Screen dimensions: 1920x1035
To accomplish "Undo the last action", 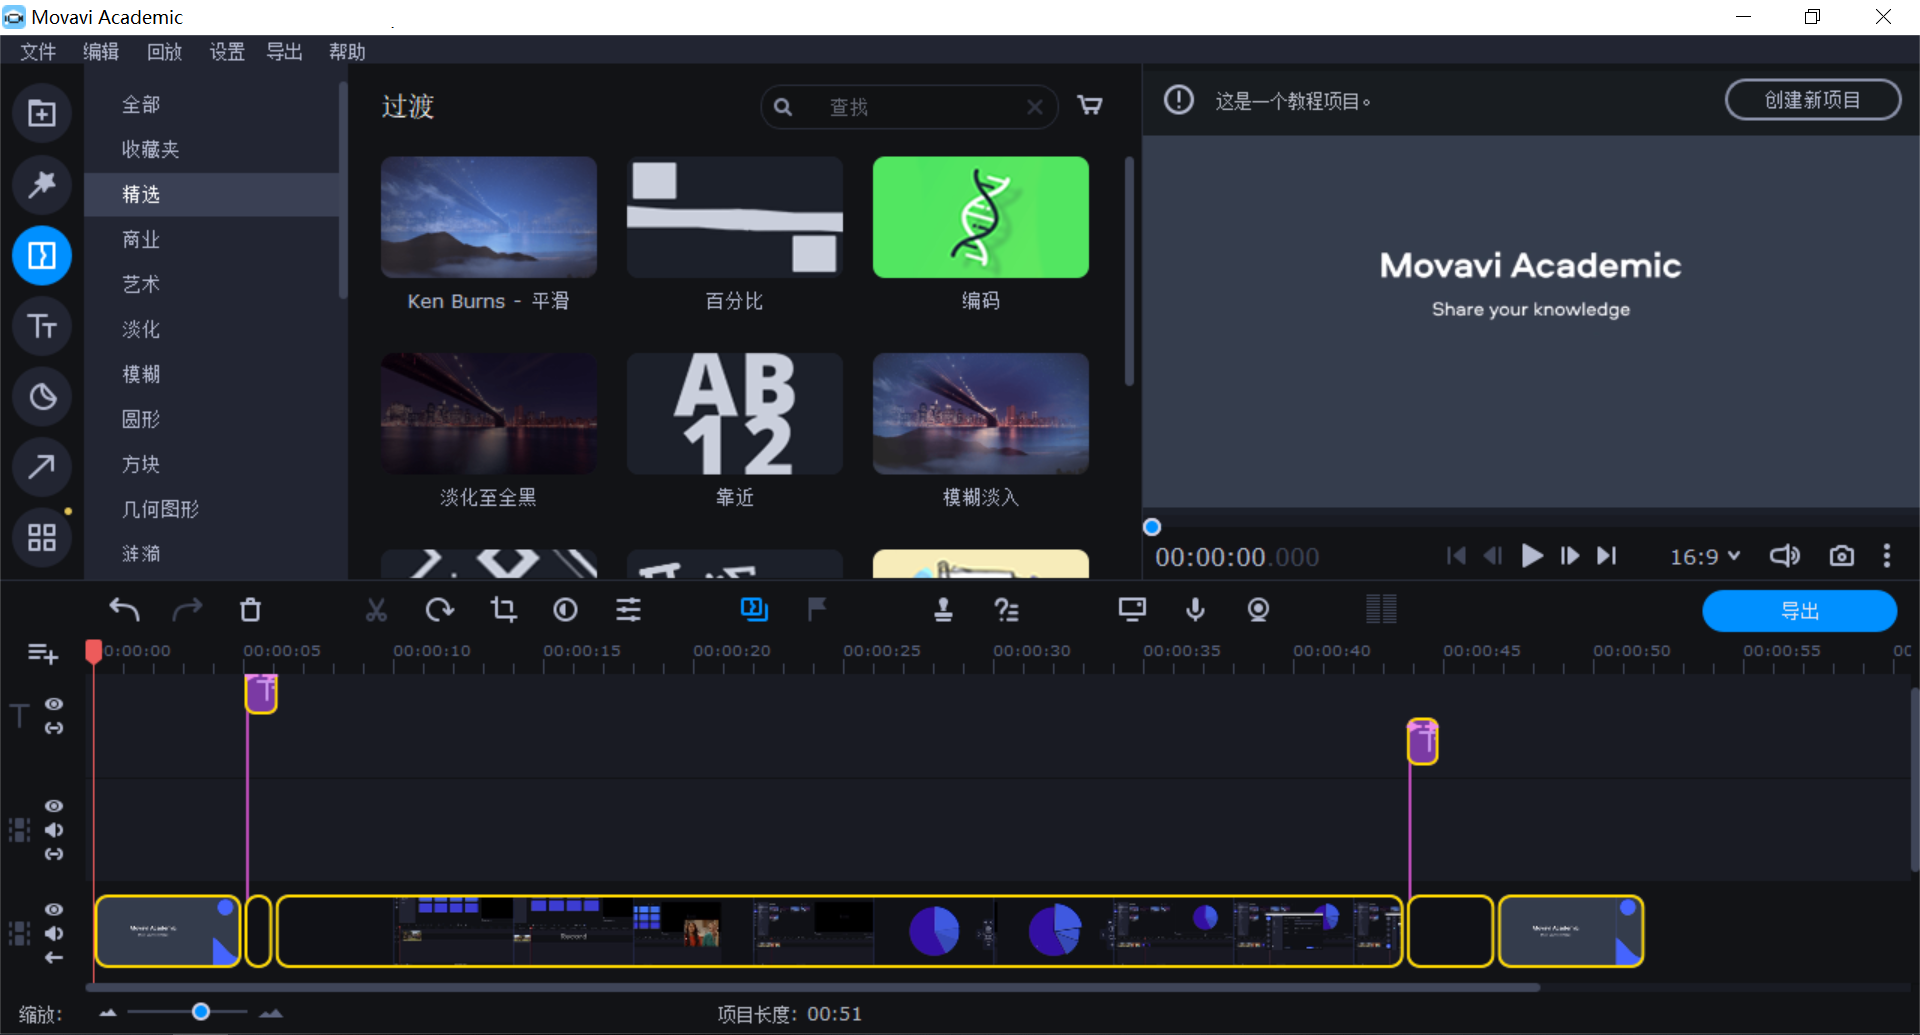I will point(124,609).
